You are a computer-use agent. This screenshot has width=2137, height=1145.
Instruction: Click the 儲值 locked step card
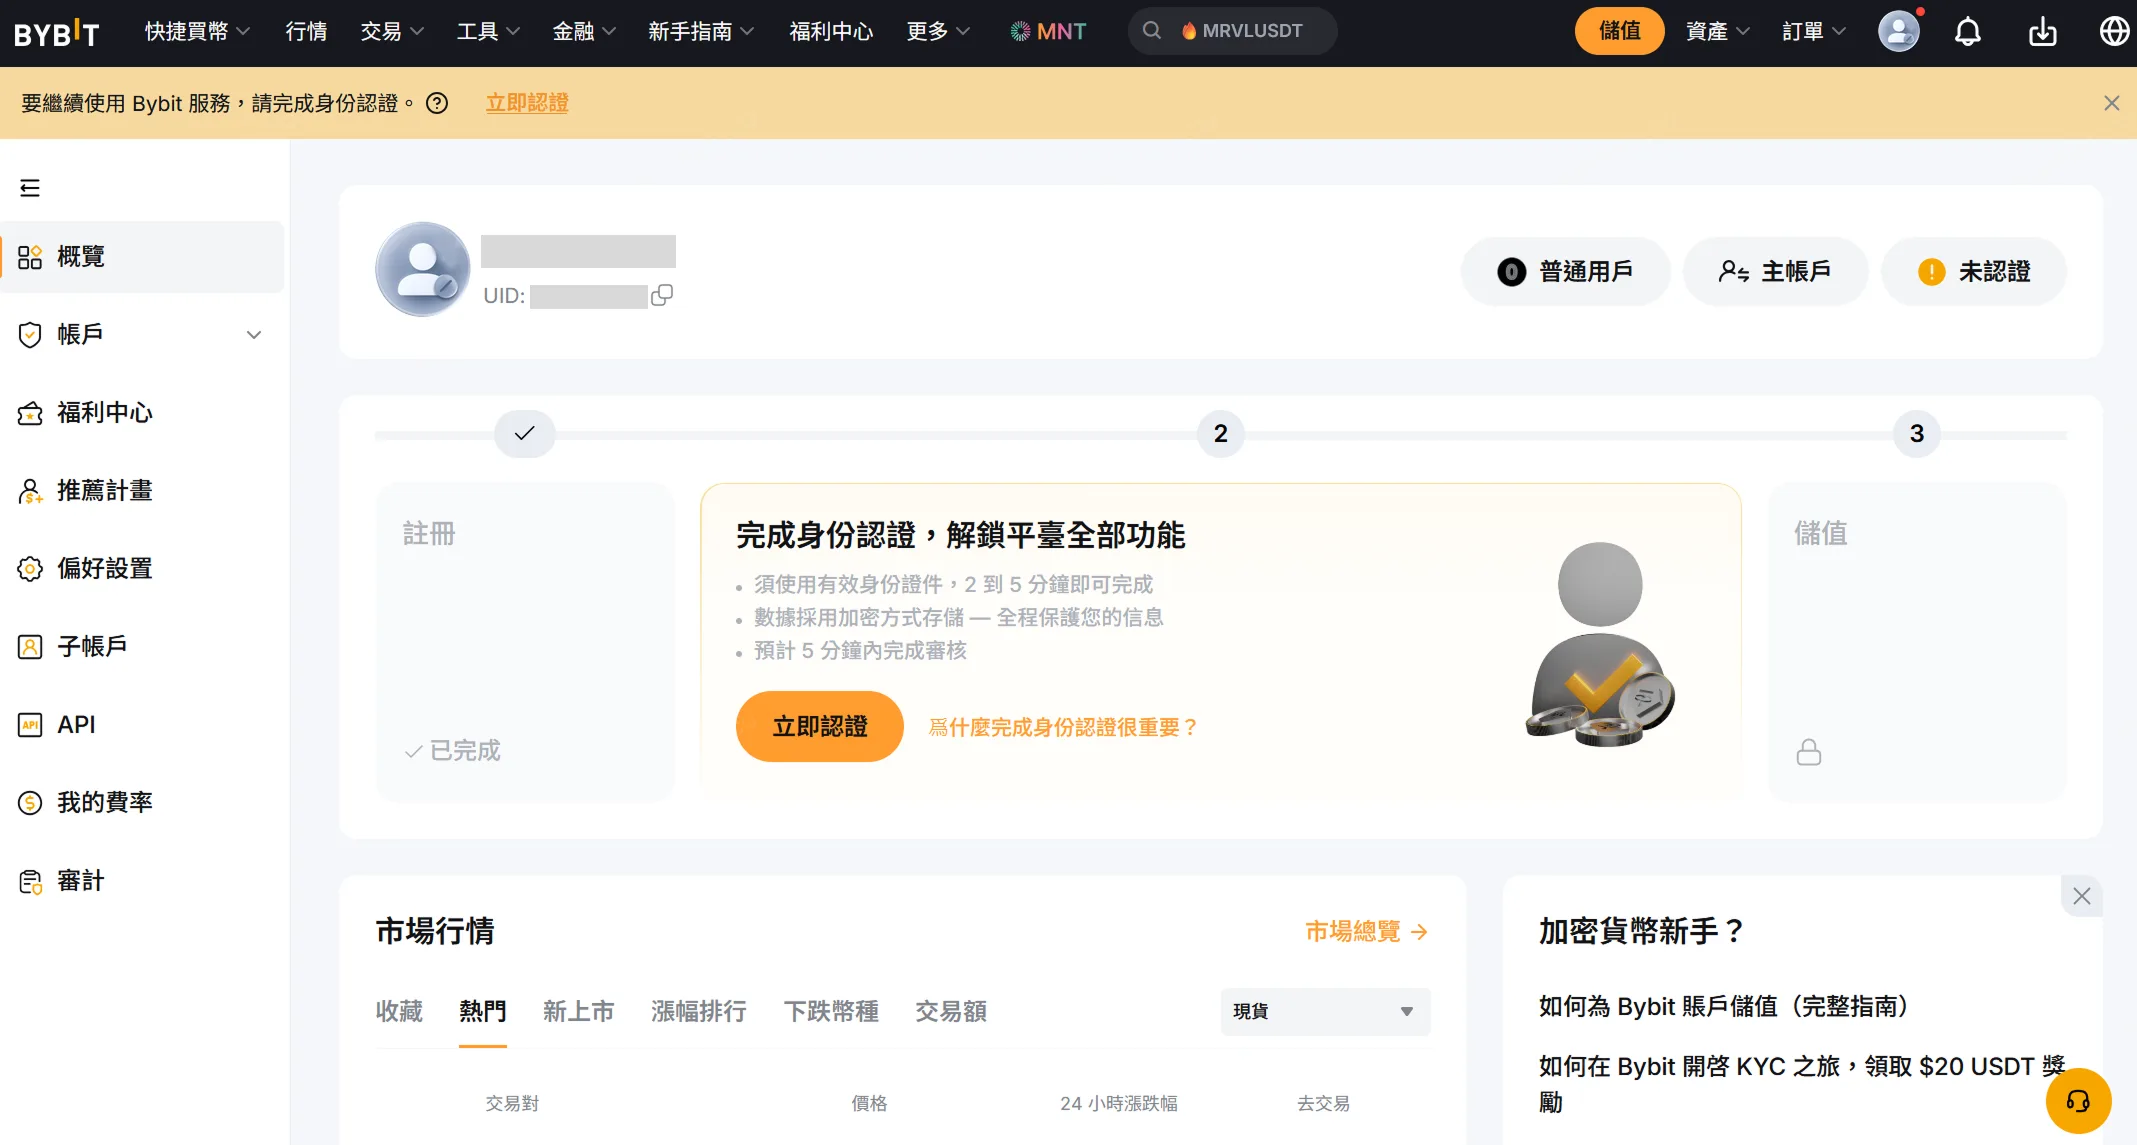(1916, 642)
